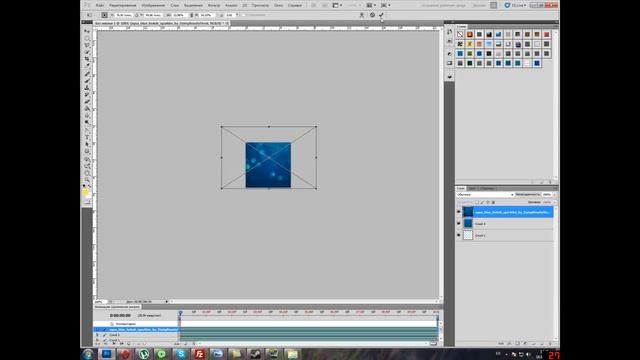Expand Слой 1 track in the timeline
Viewport: 640px width, 360px height.
(x=97, y=340)
